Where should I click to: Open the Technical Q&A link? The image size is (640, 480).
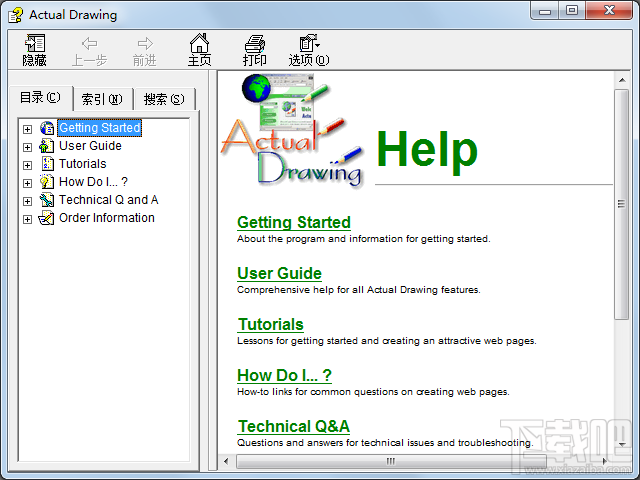pos(293,426)
